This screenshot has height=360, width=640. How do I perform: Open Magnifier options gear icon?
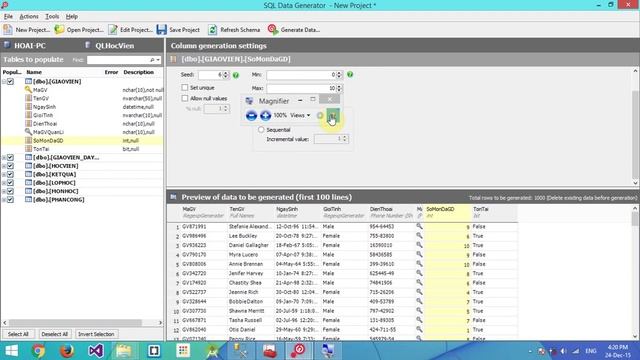coord(320,116)
